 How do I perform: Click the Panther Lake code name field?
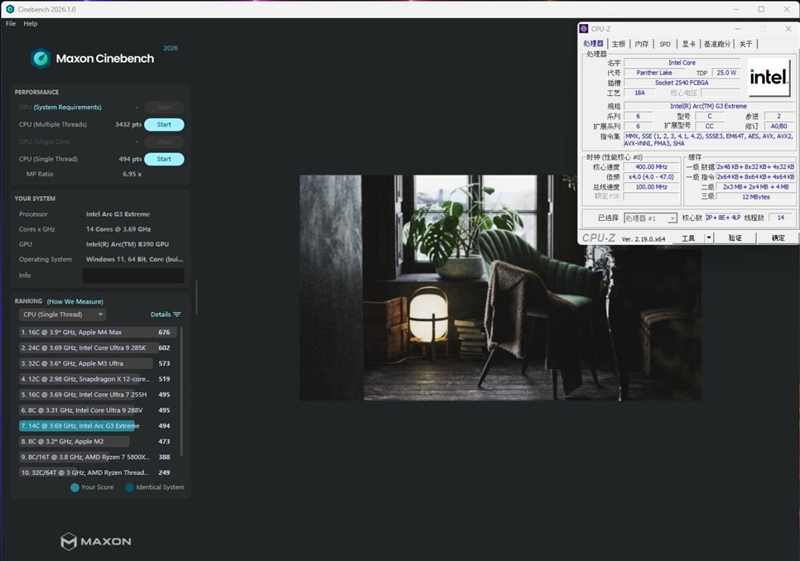(x=655, y=73)
